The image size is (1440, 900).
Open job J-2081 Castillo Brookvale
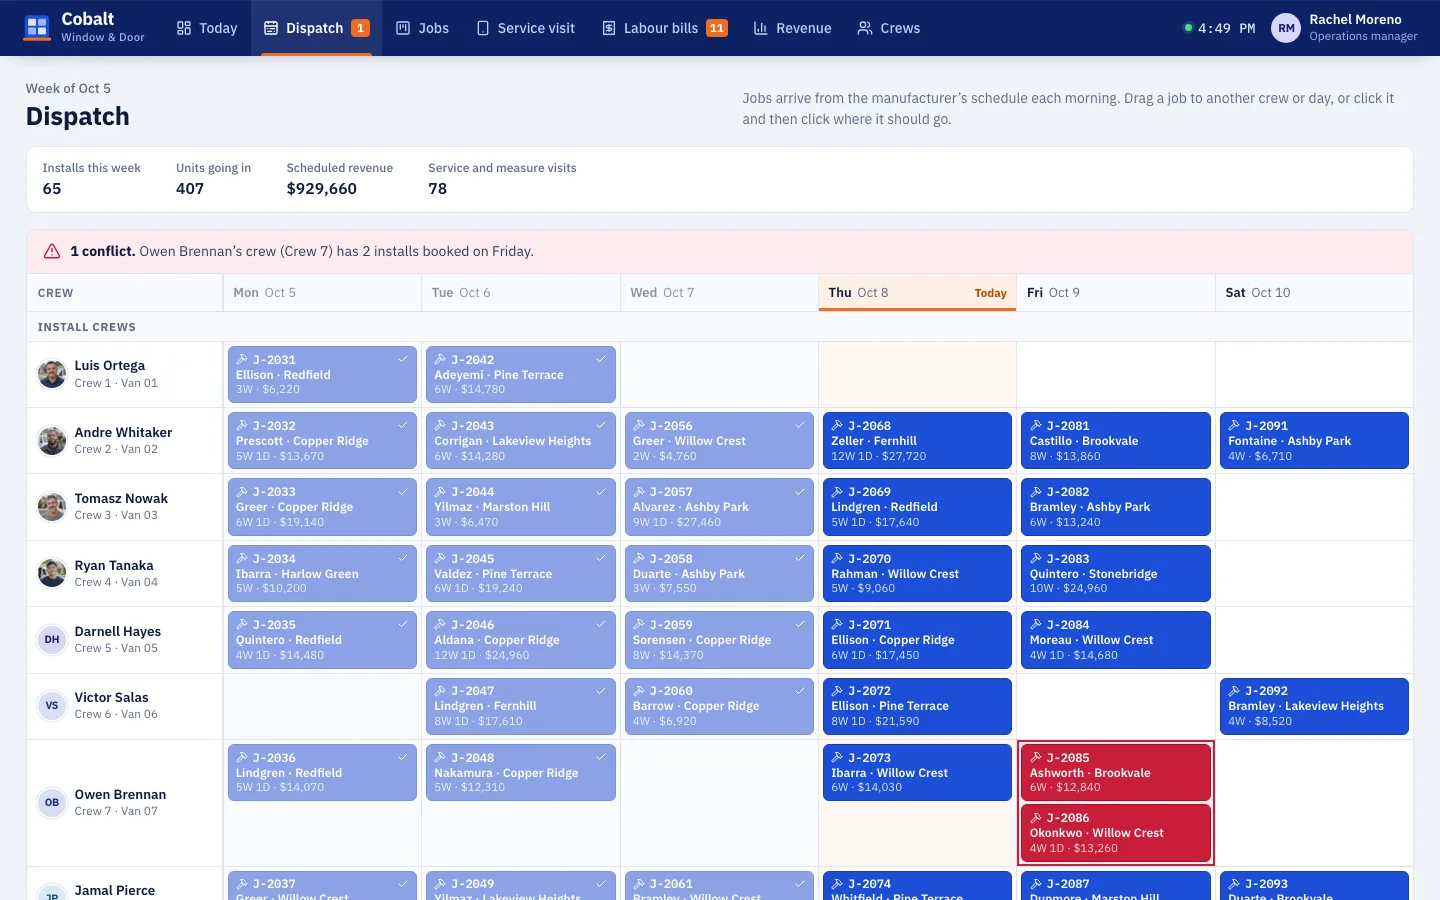point(1116,440)
